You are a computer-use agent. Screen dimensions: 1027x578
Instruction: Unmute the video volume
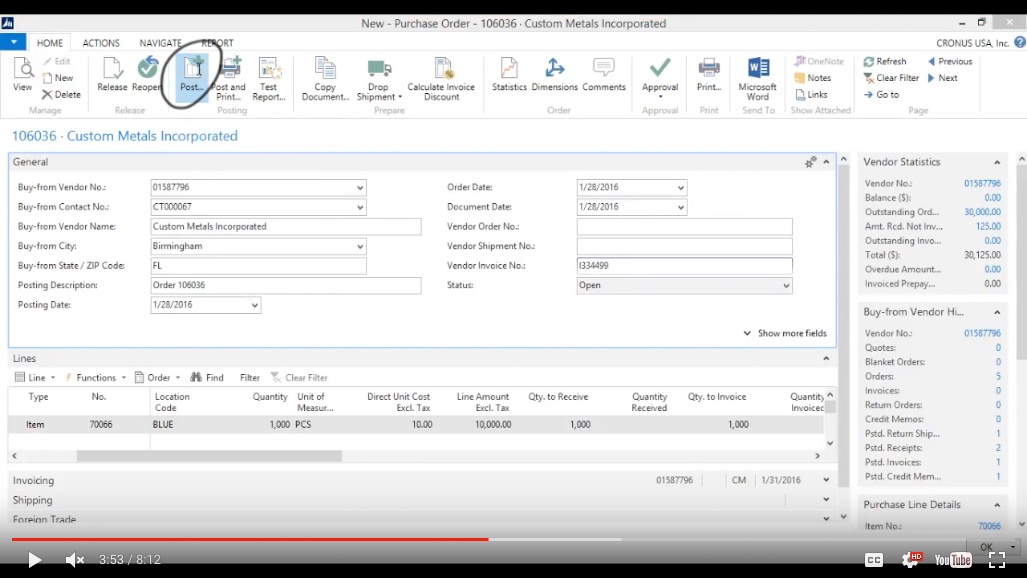click(75, 560)
